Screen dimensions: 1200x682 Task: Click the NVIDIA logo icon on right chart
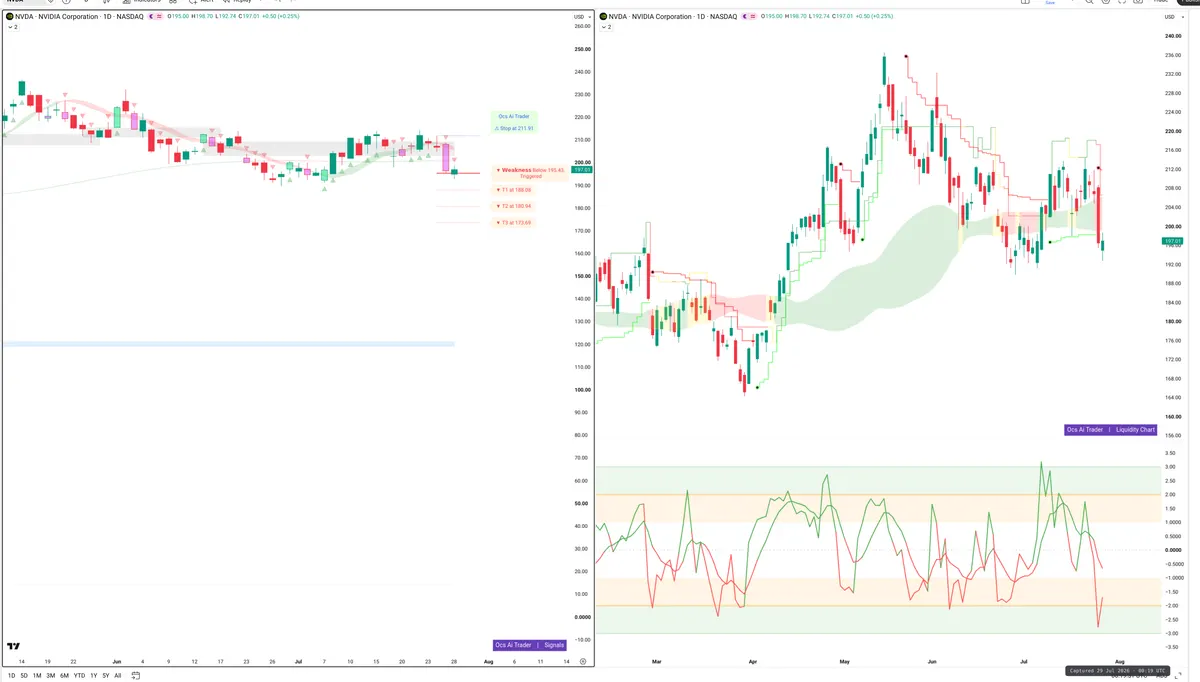tap(603, 16)
